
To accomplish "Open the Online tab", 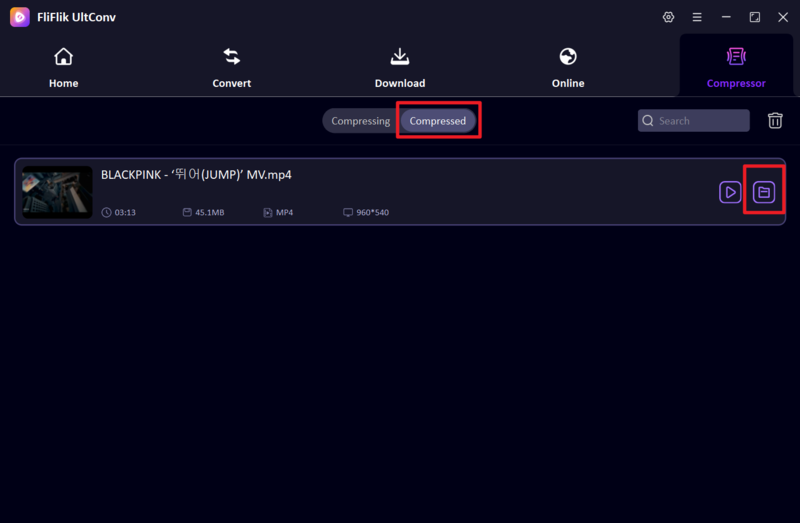I will (x=568, y=67).
